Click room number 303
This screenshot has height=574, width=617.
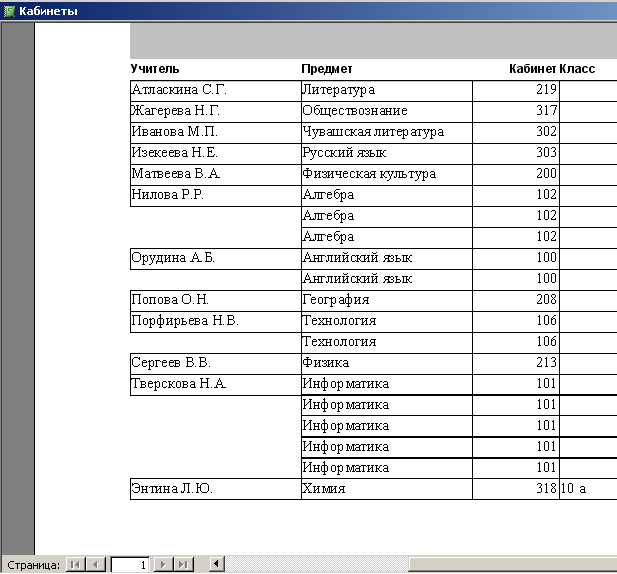coord(516,154)
